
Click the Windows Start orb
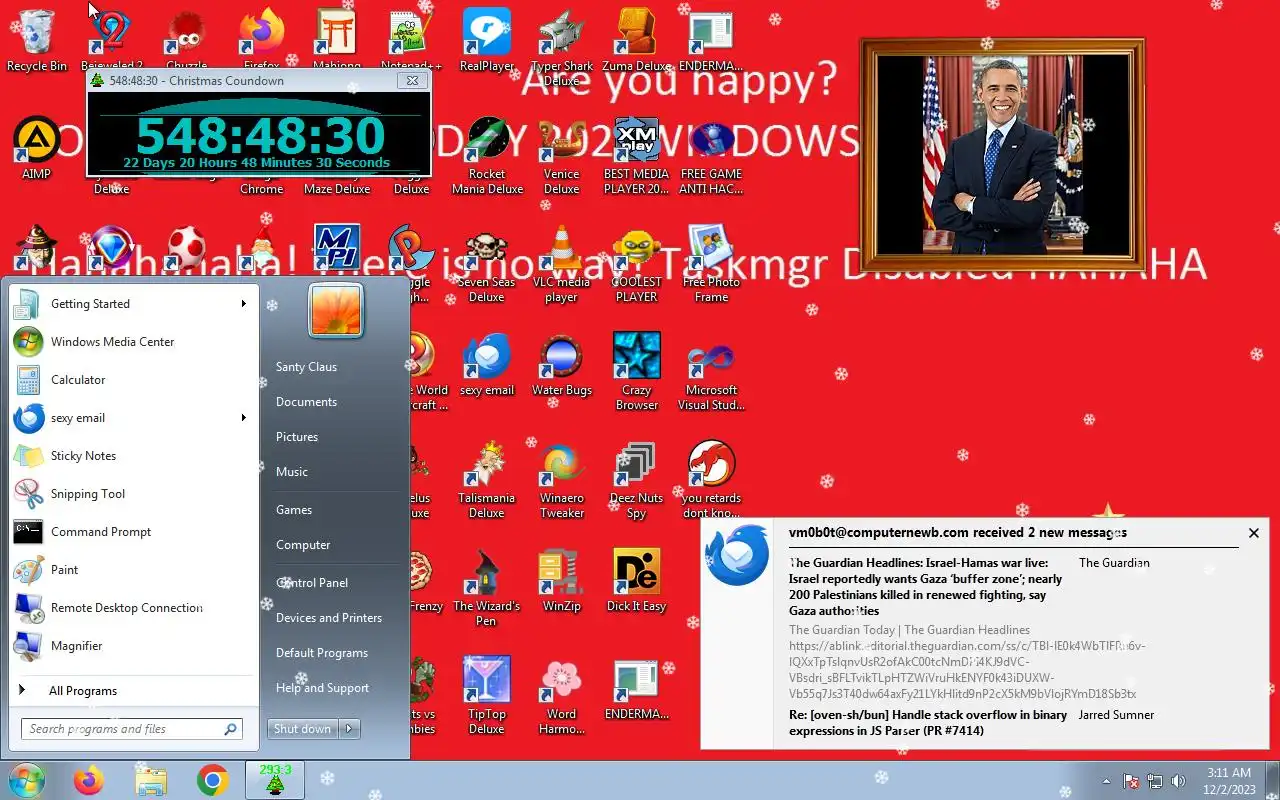coord(26,780)
